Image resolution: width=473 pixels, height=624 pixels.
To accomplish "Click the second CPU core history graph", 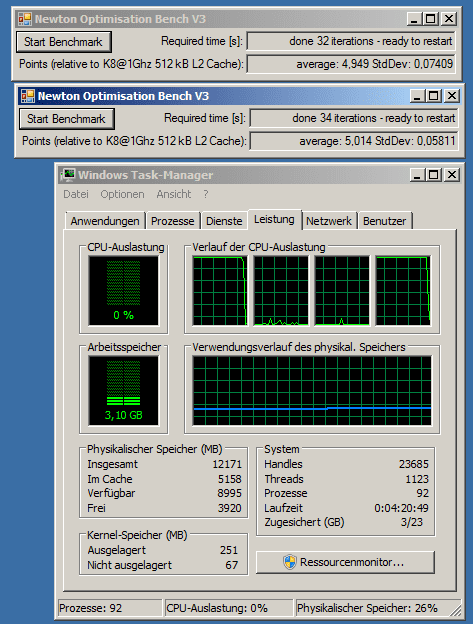I will tap(281, 291).
